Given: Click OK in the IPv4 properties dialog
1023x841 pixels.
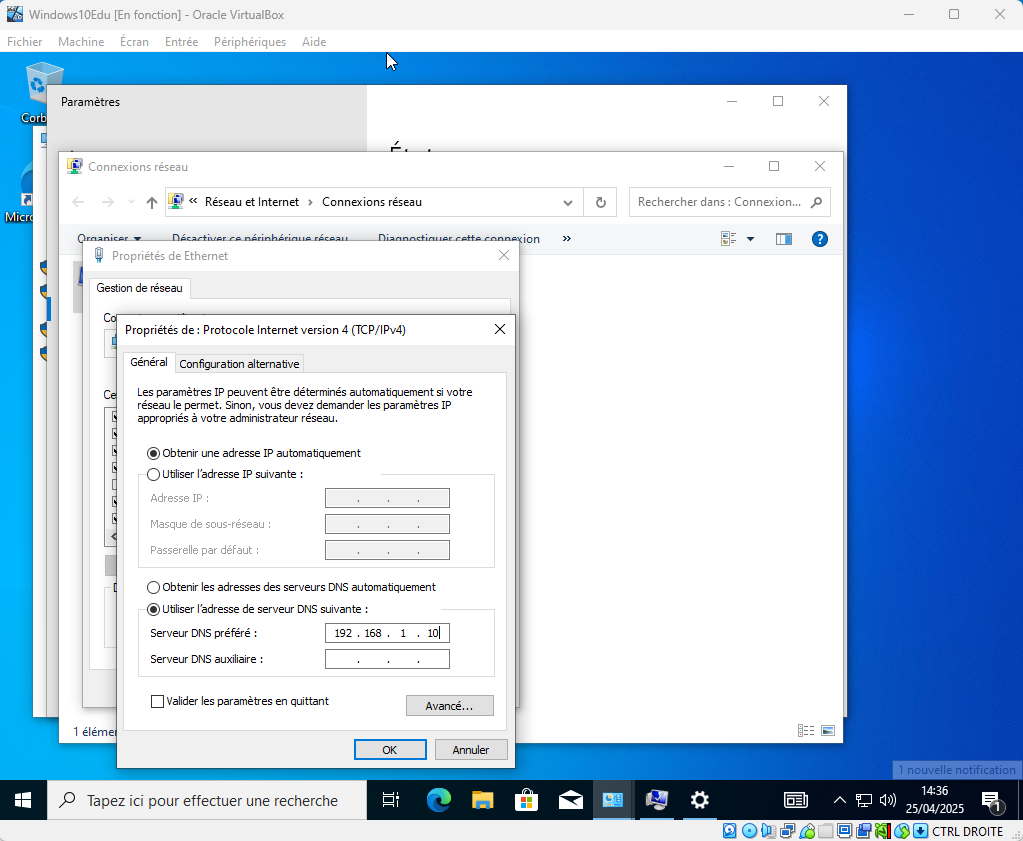Looking at the screenshot, I should click(x=390, y=750).
